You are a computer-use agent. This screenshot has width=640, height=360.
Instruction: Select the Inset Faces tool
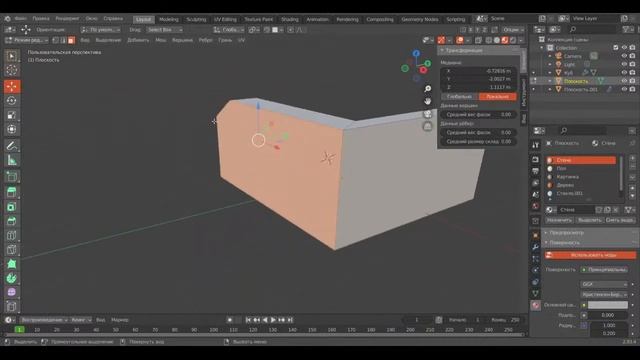[x=11, y=207]
